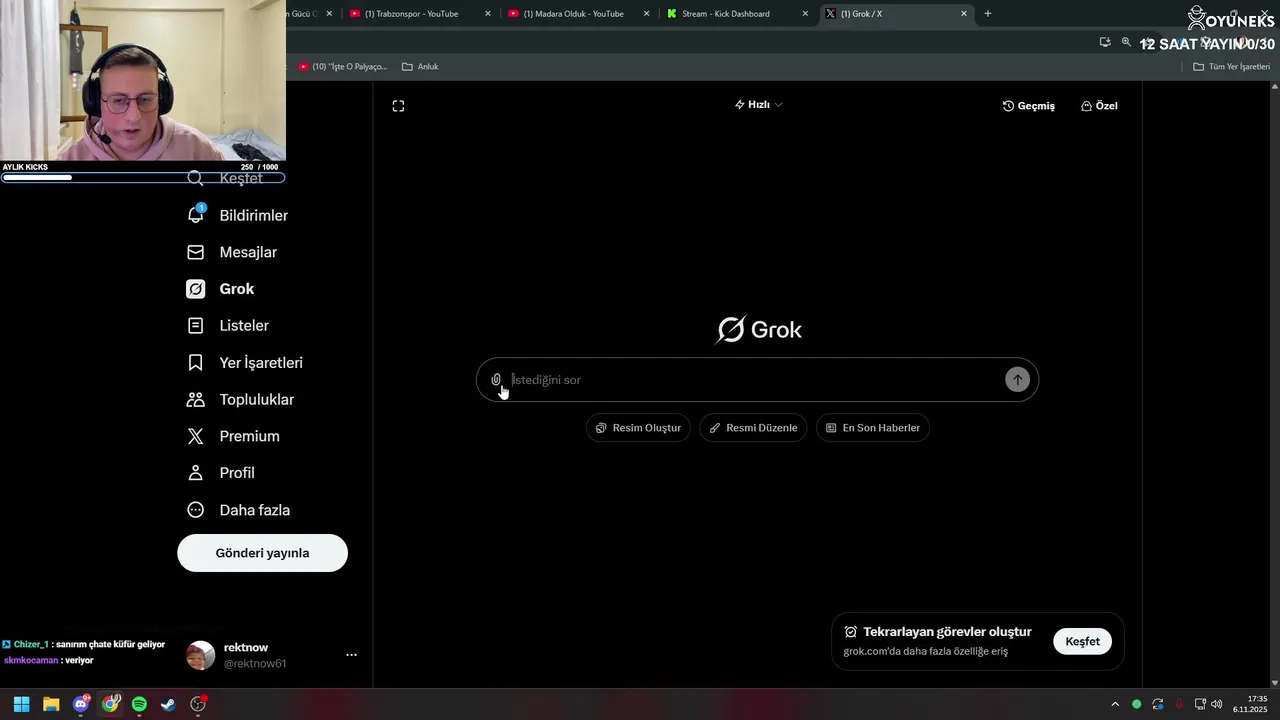Viewport: 1280px width, 720px height.
Task: Click Mesajlar label
Action: 248,253
